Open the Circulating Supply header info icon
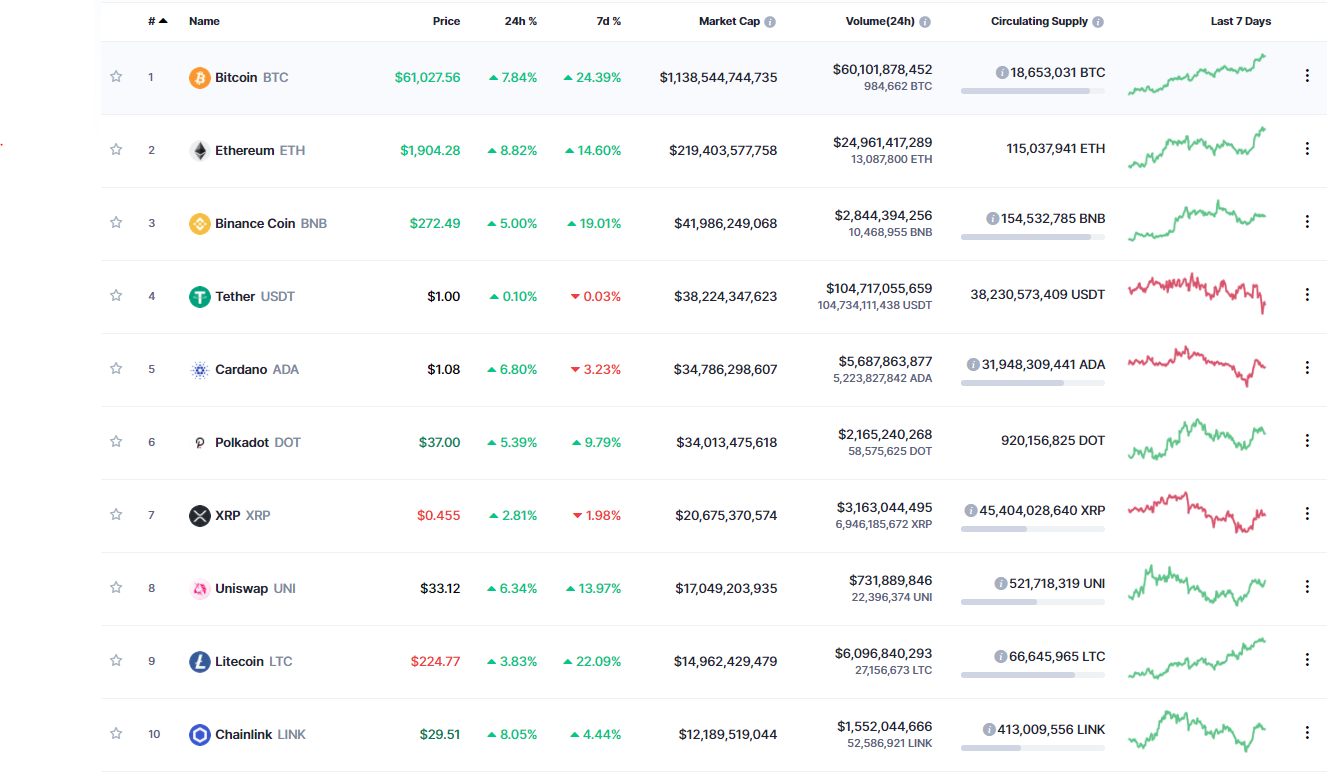This screenshot has height=775, width=1327. pyautogui.click(x=1098, y=21)
